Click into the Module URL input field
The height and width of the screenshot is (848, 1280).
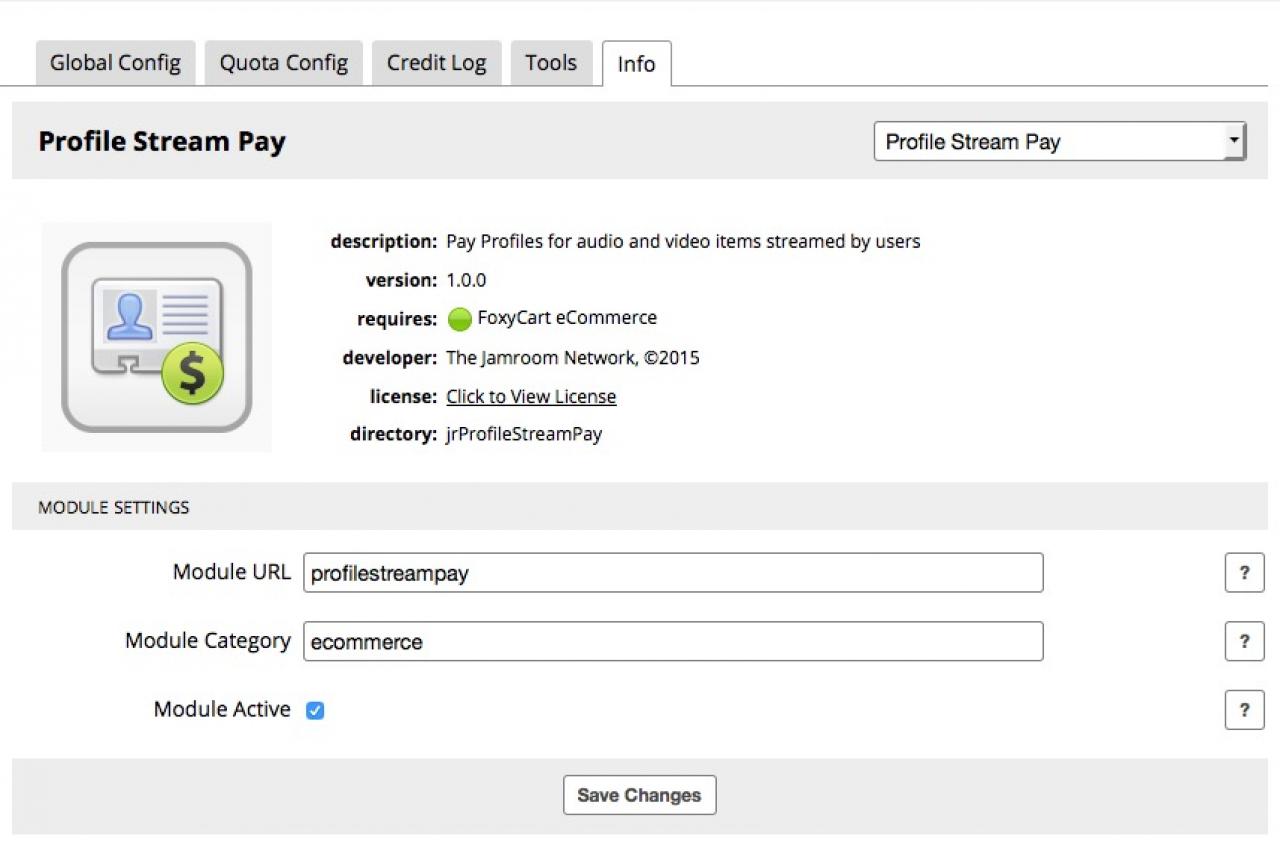pos(673,573)
